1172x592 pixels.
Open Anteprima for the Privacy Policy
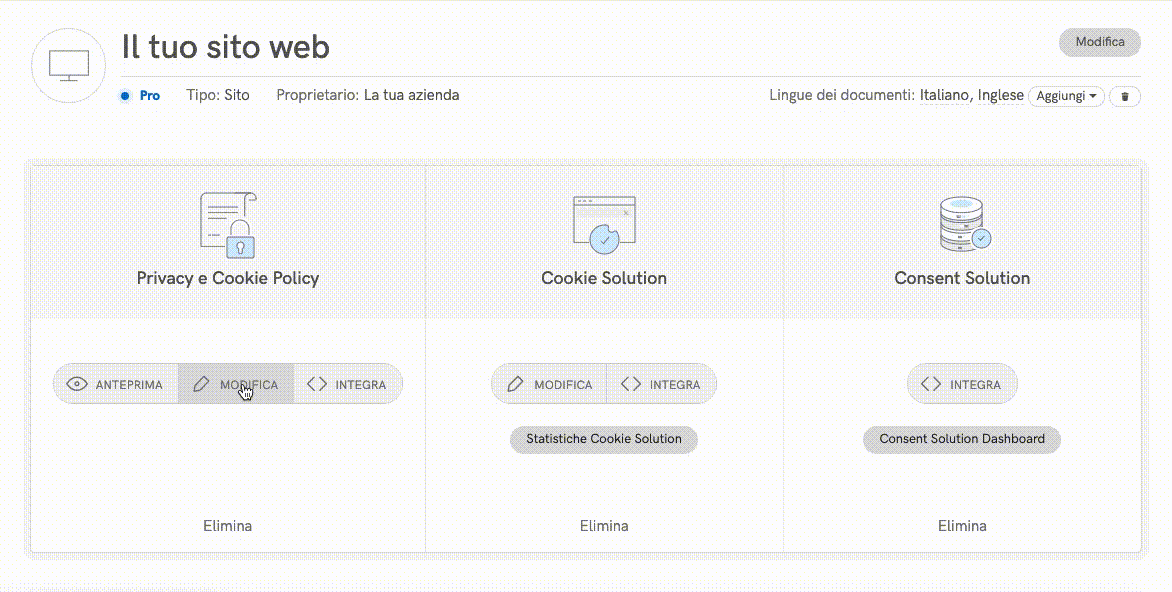(115, 384)
